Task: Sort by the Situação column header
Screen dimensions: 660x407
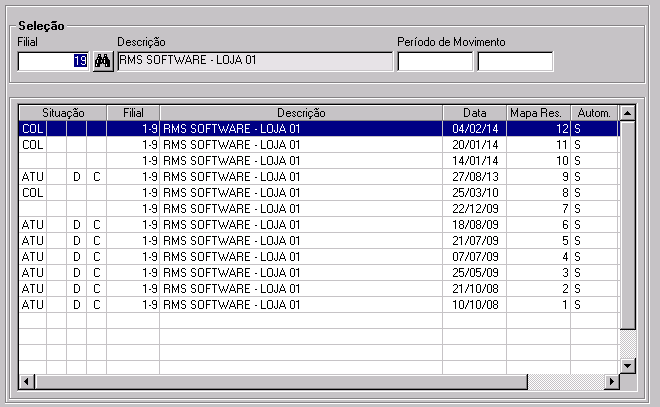Action: coord(63,113)
